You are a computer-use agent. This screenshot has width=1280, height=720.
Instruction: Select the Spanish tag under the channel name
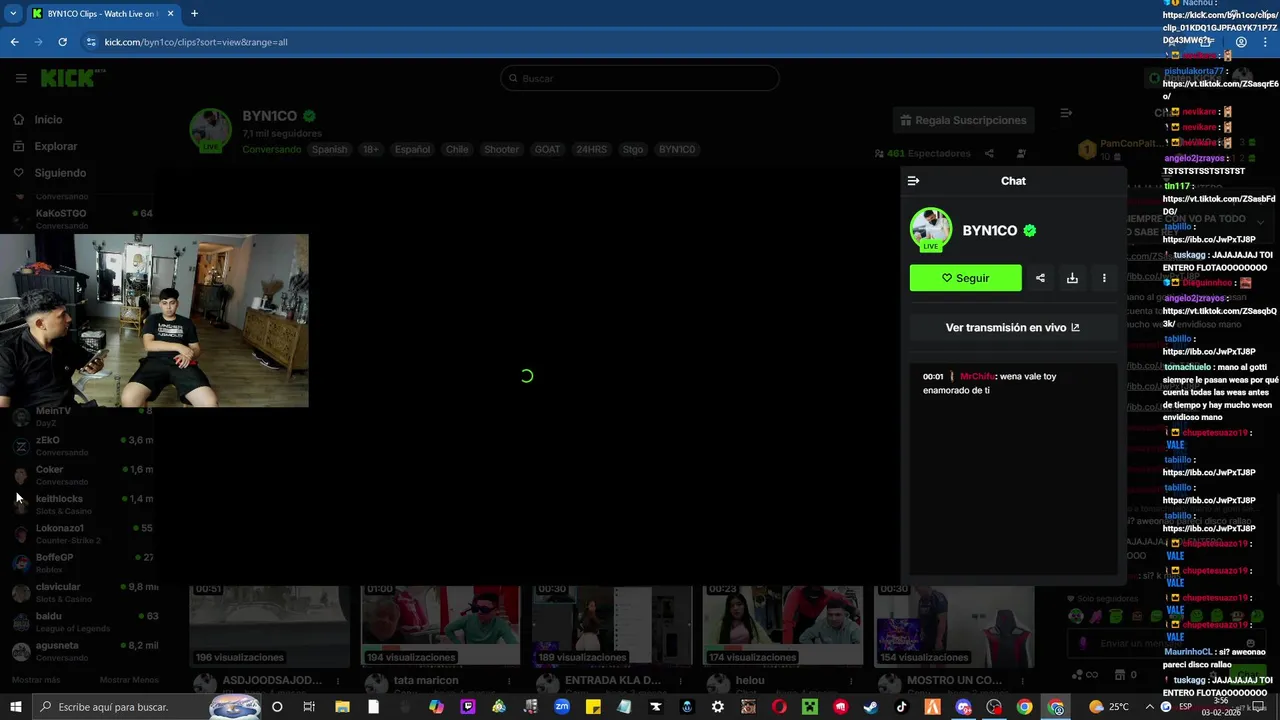pos(329,149)
